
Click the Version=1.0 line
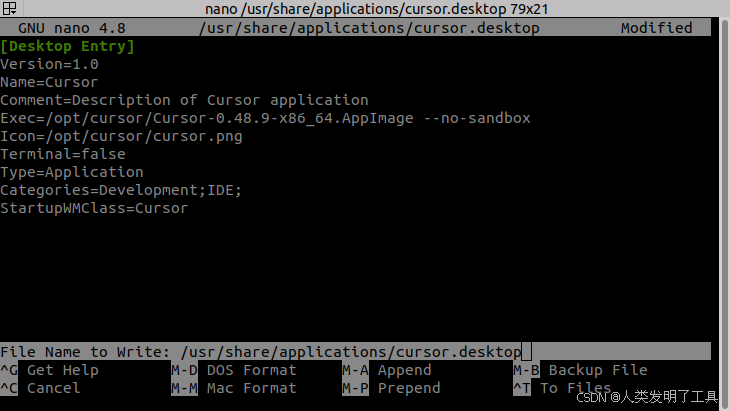point(49,64)
